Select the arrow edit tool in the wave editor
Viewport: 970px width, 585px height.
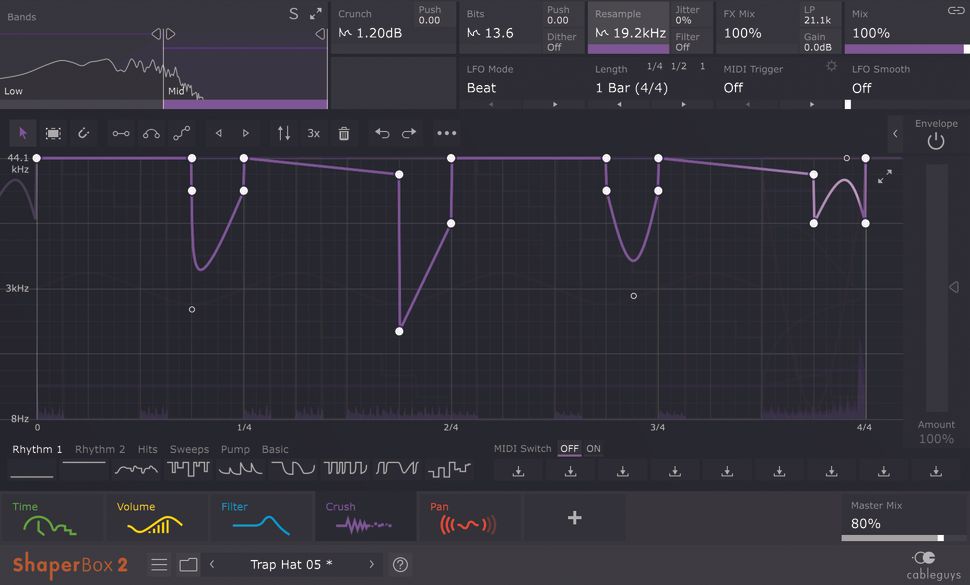[22, 132]
